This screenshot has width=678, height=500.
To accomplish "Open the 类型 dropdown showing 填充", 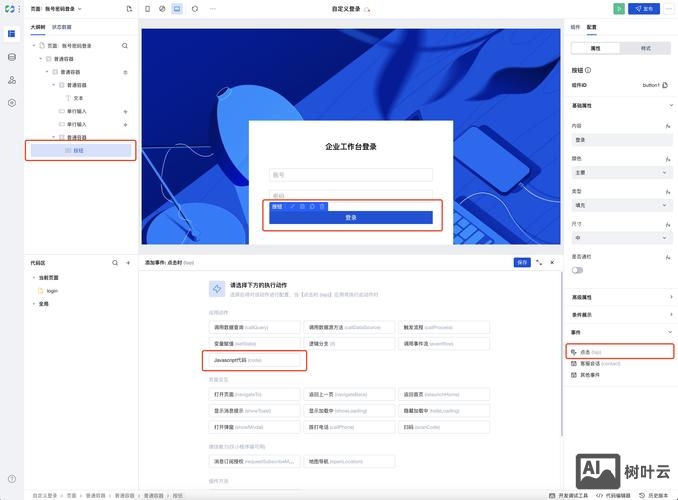I will tap(620, 205).
